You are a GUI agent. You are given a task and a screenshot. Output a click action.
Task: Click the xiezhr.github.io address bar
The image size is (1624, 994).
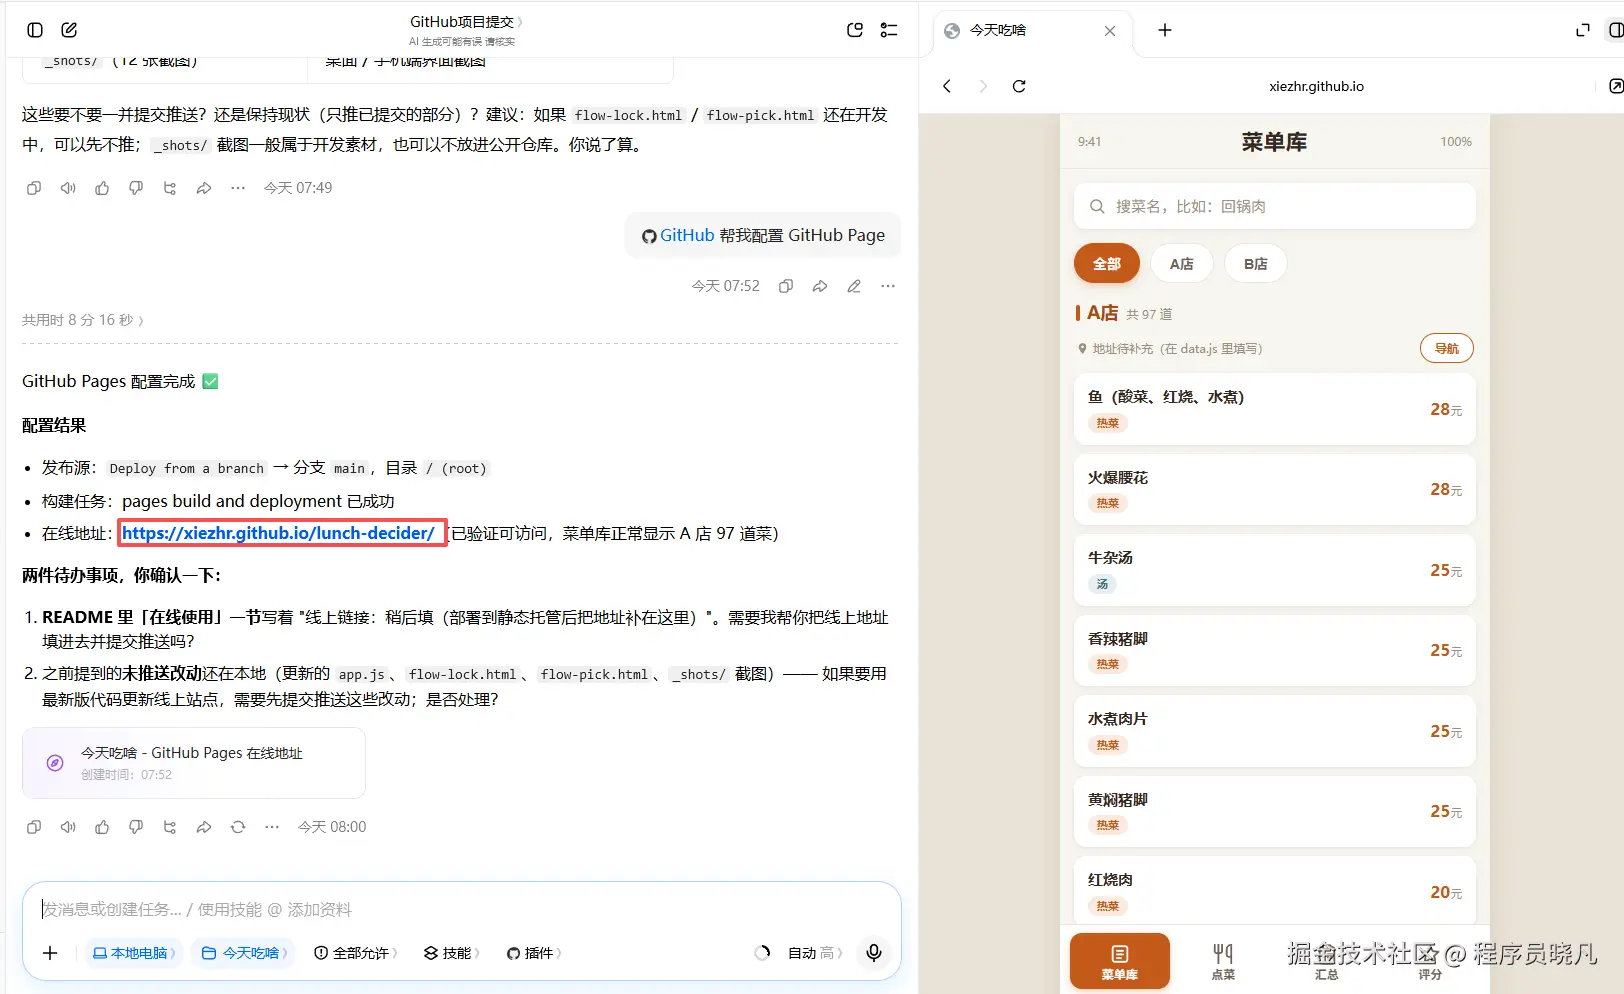tap(1316, 86)
